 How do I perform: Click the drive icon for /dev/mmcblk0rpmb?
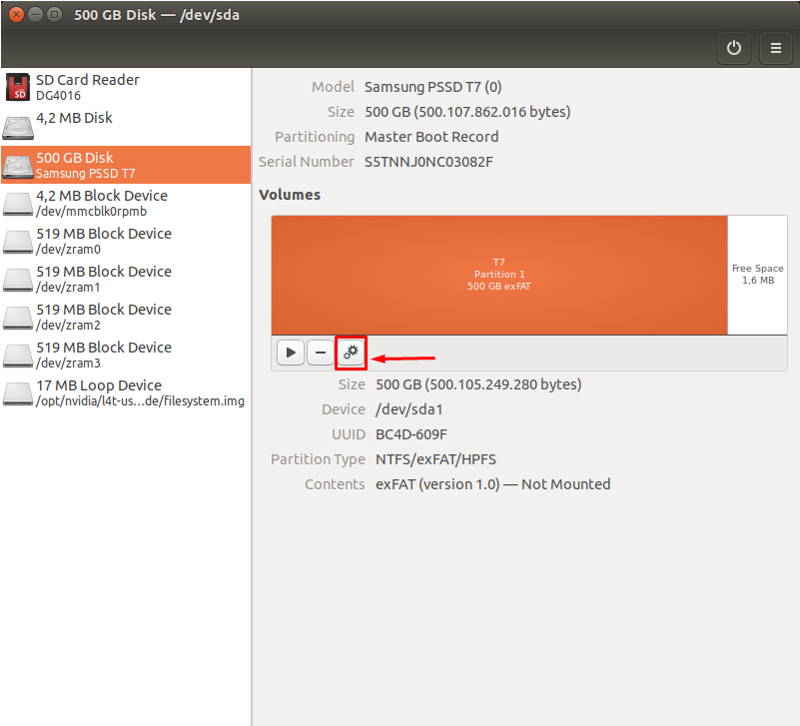click(18, 204)
